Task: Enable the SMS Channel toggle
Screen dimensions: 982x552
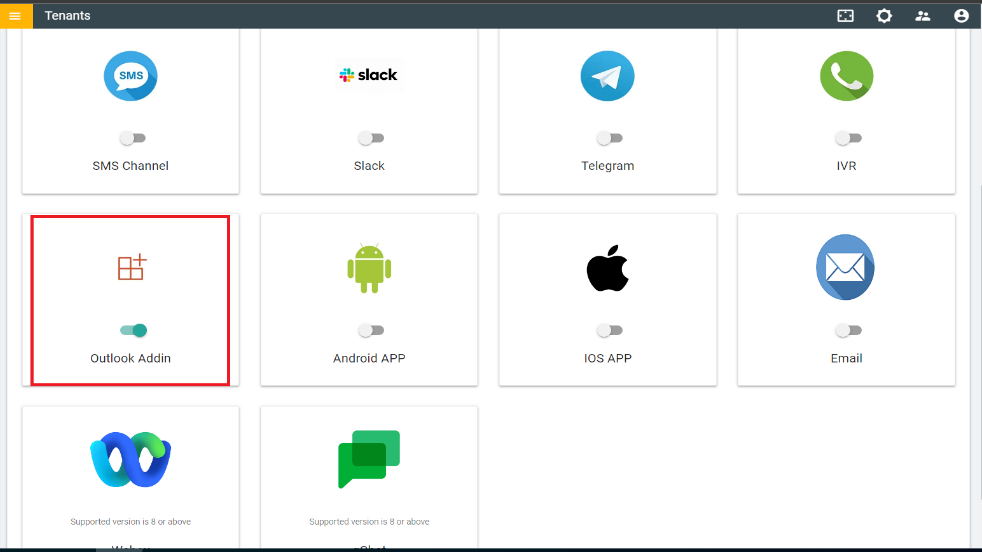Action: pos(132,138)
